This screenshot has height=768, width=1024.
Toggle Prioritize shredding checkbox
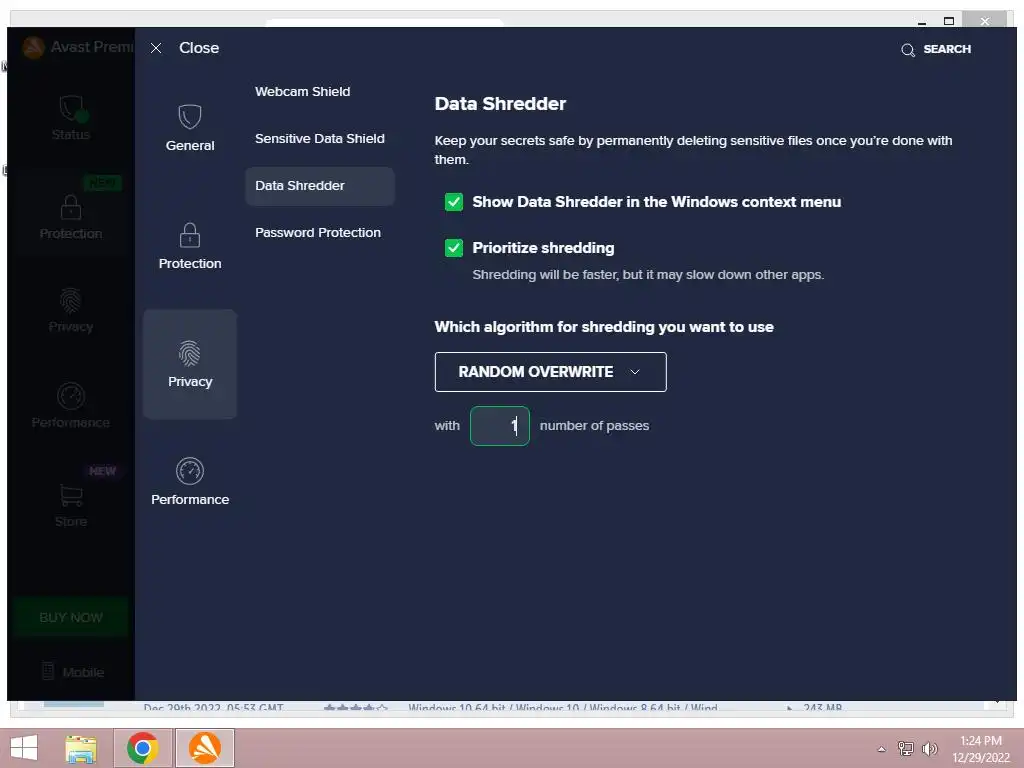point(454,248)
